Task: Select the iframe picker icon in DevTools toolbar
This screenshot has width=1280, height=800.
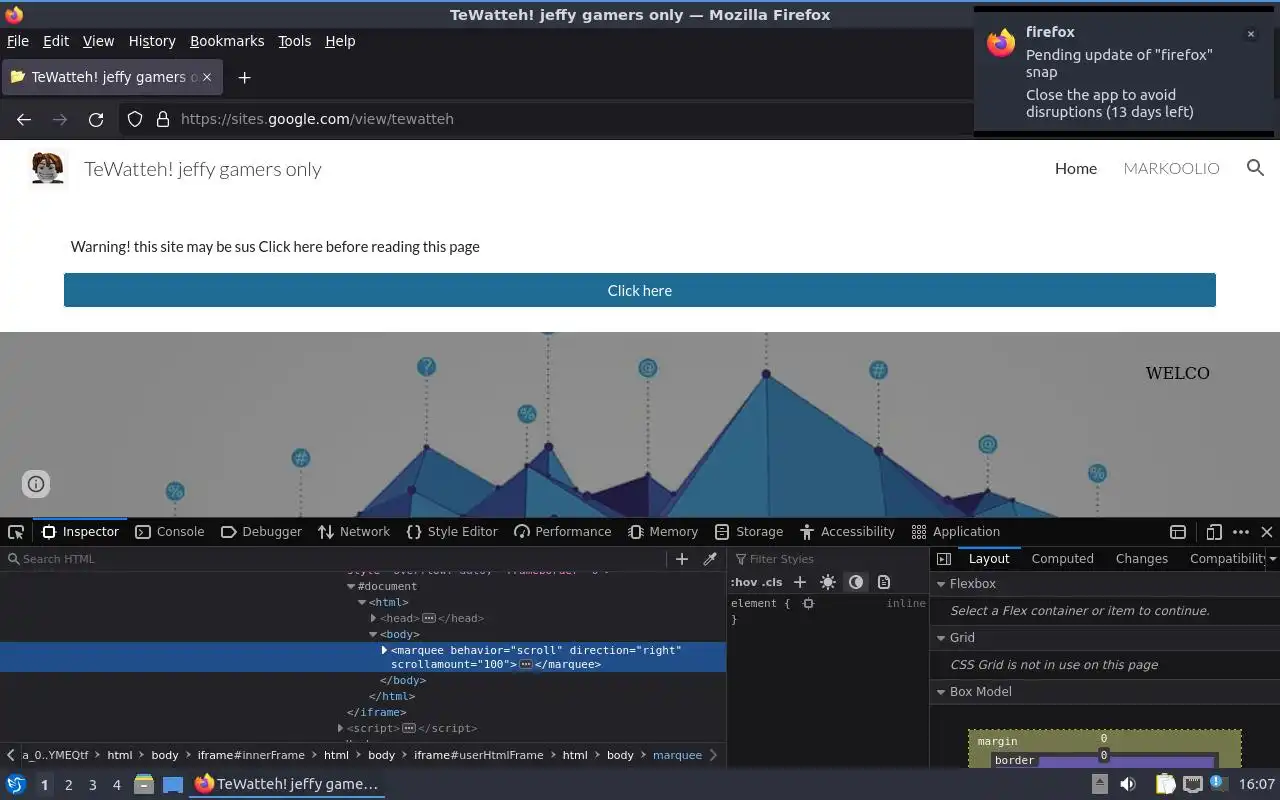Action: [x=1178, y=532]
